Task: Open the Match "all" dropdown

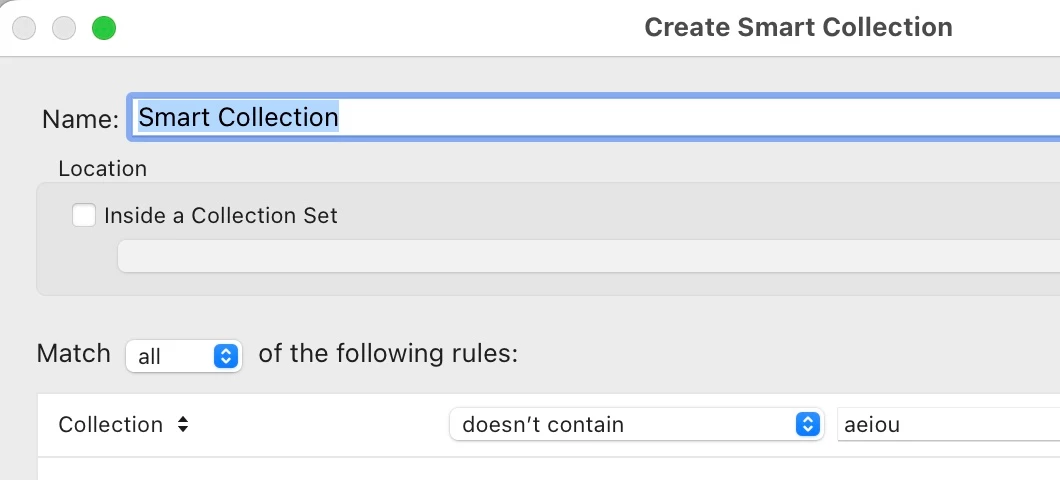Action: coord(184,356)
